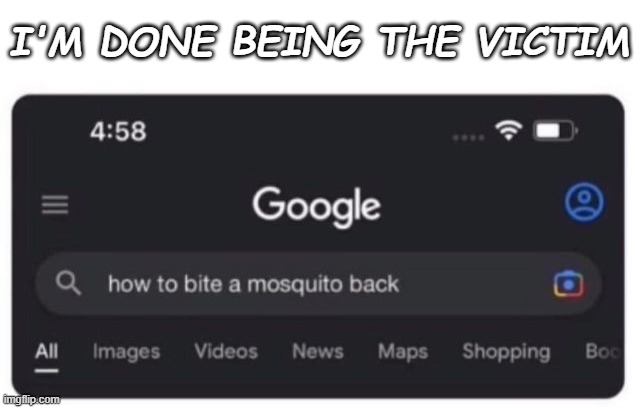Open the News tab

coord(318,351)
